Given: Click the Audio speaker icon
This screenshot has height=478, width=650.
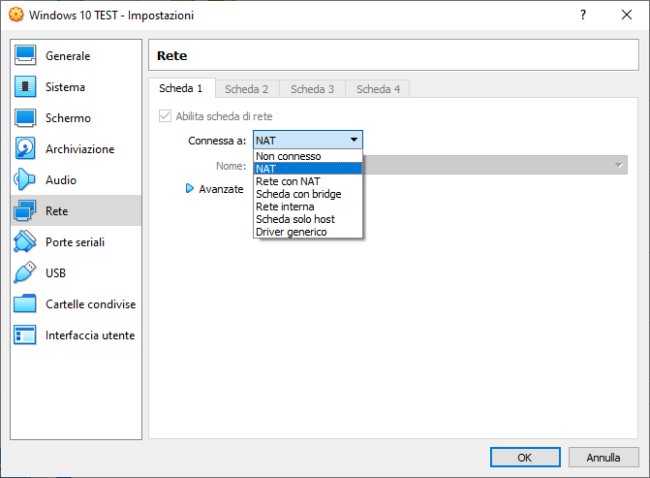Looking at the screenshot, I should (x=24, y=180).
